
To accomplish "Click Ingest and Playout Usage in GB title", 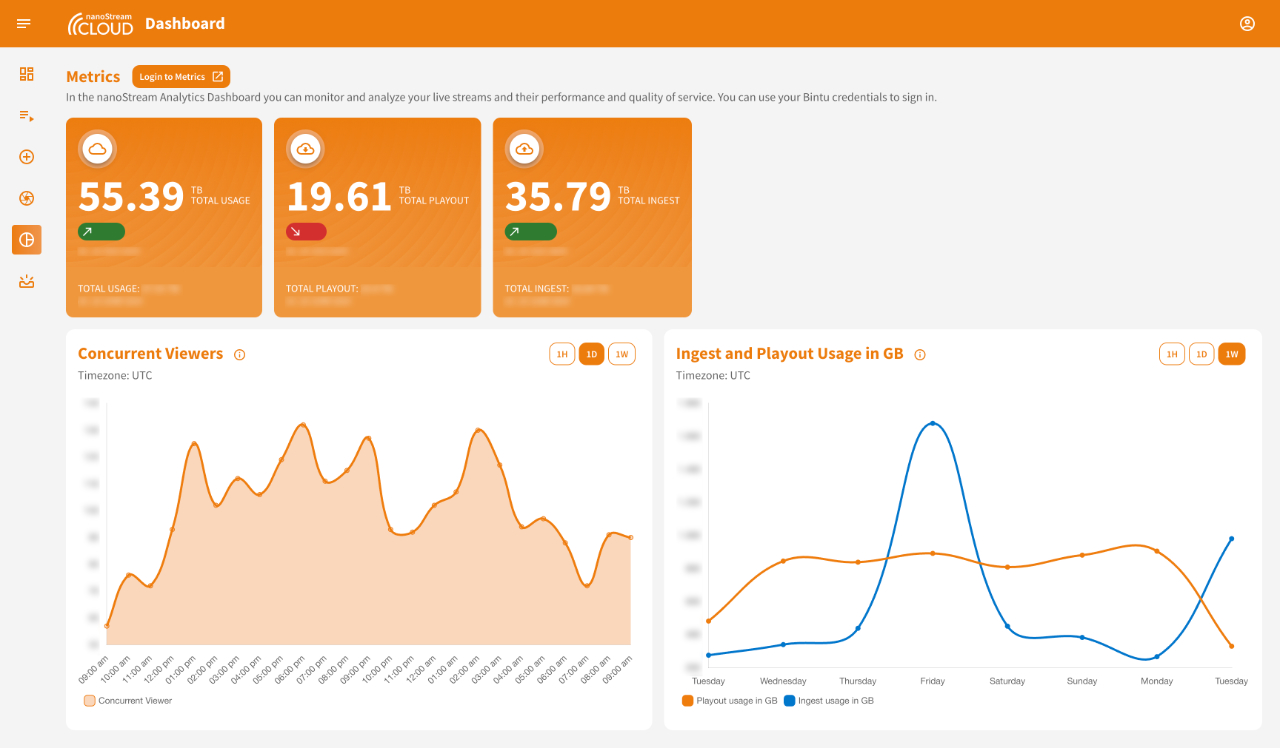I will (x=790, y=354).
